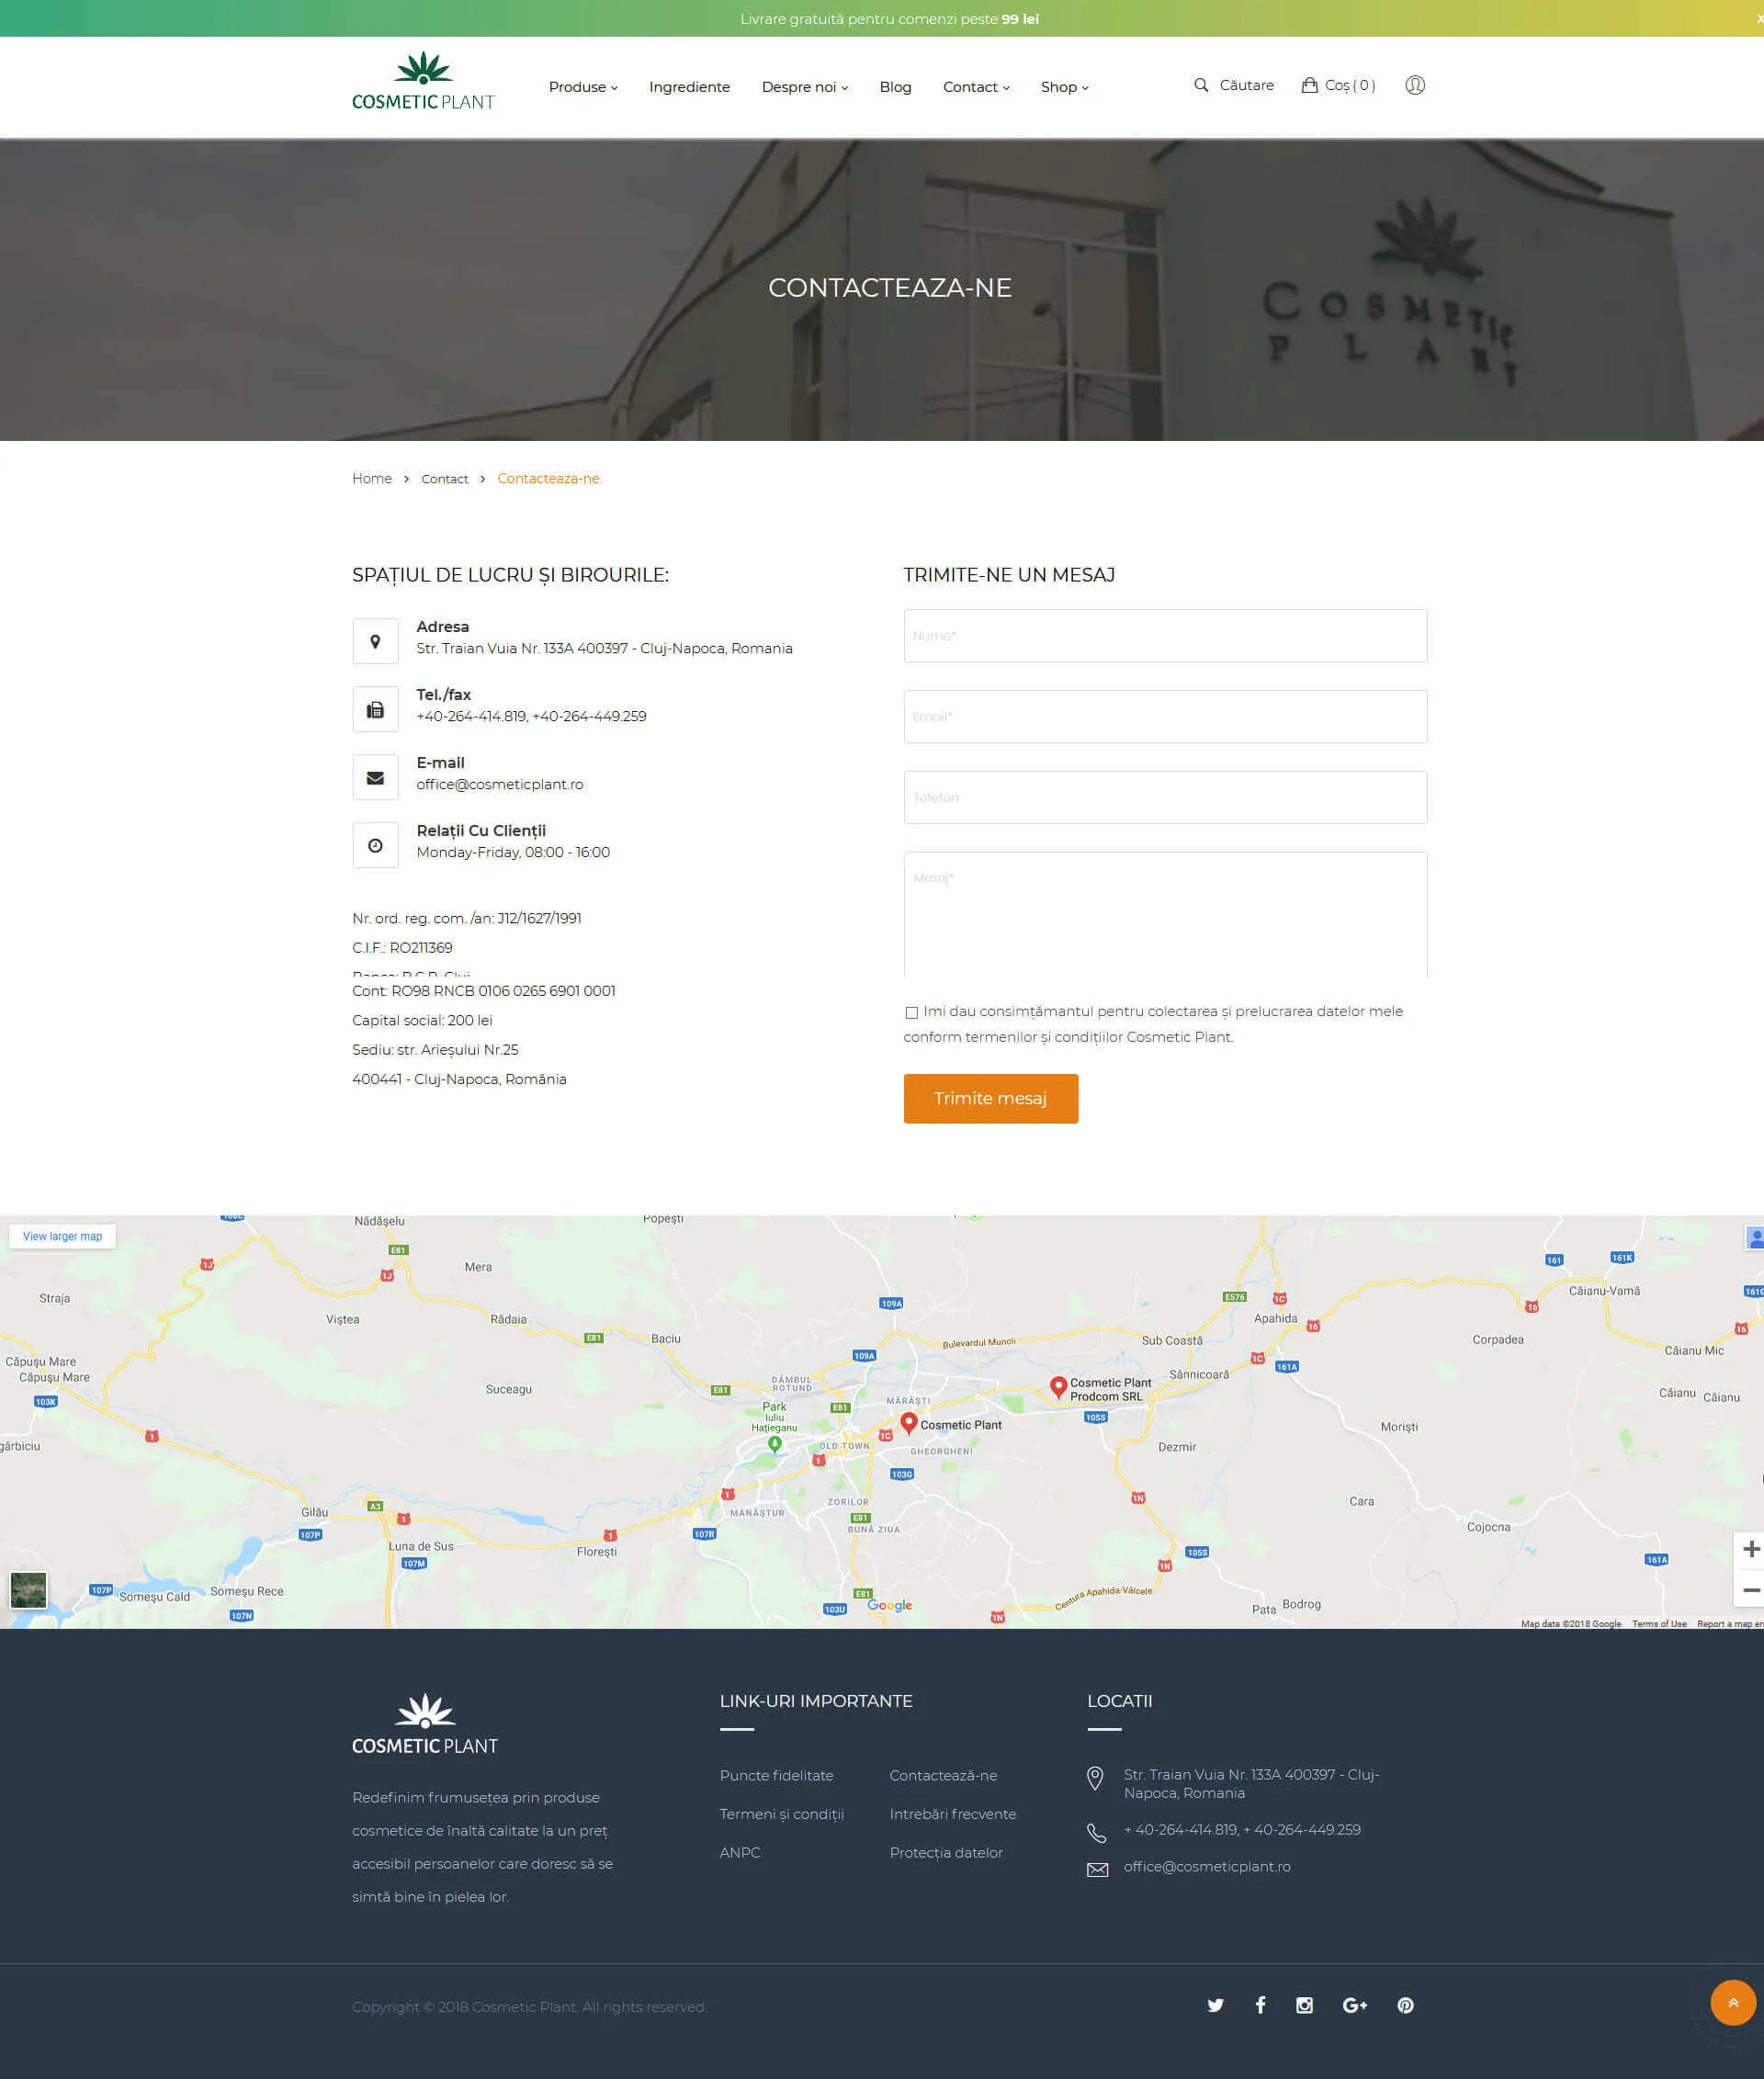Focus the Email input field
The image size is (1764, 2079).
[x=1165, y=716]
